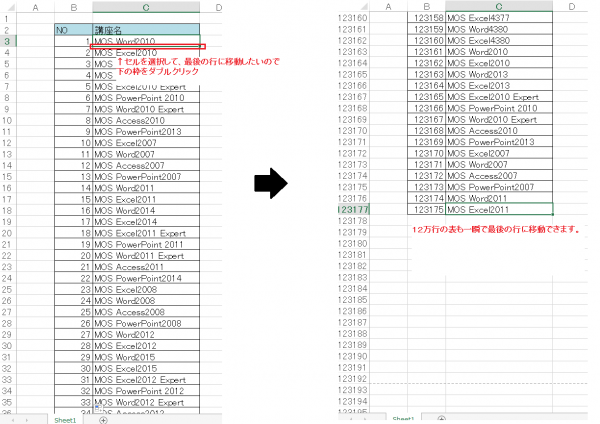600x424 pixels.
Task: Click cell MOS PowerPoint 2011
Action: (146, 244)
